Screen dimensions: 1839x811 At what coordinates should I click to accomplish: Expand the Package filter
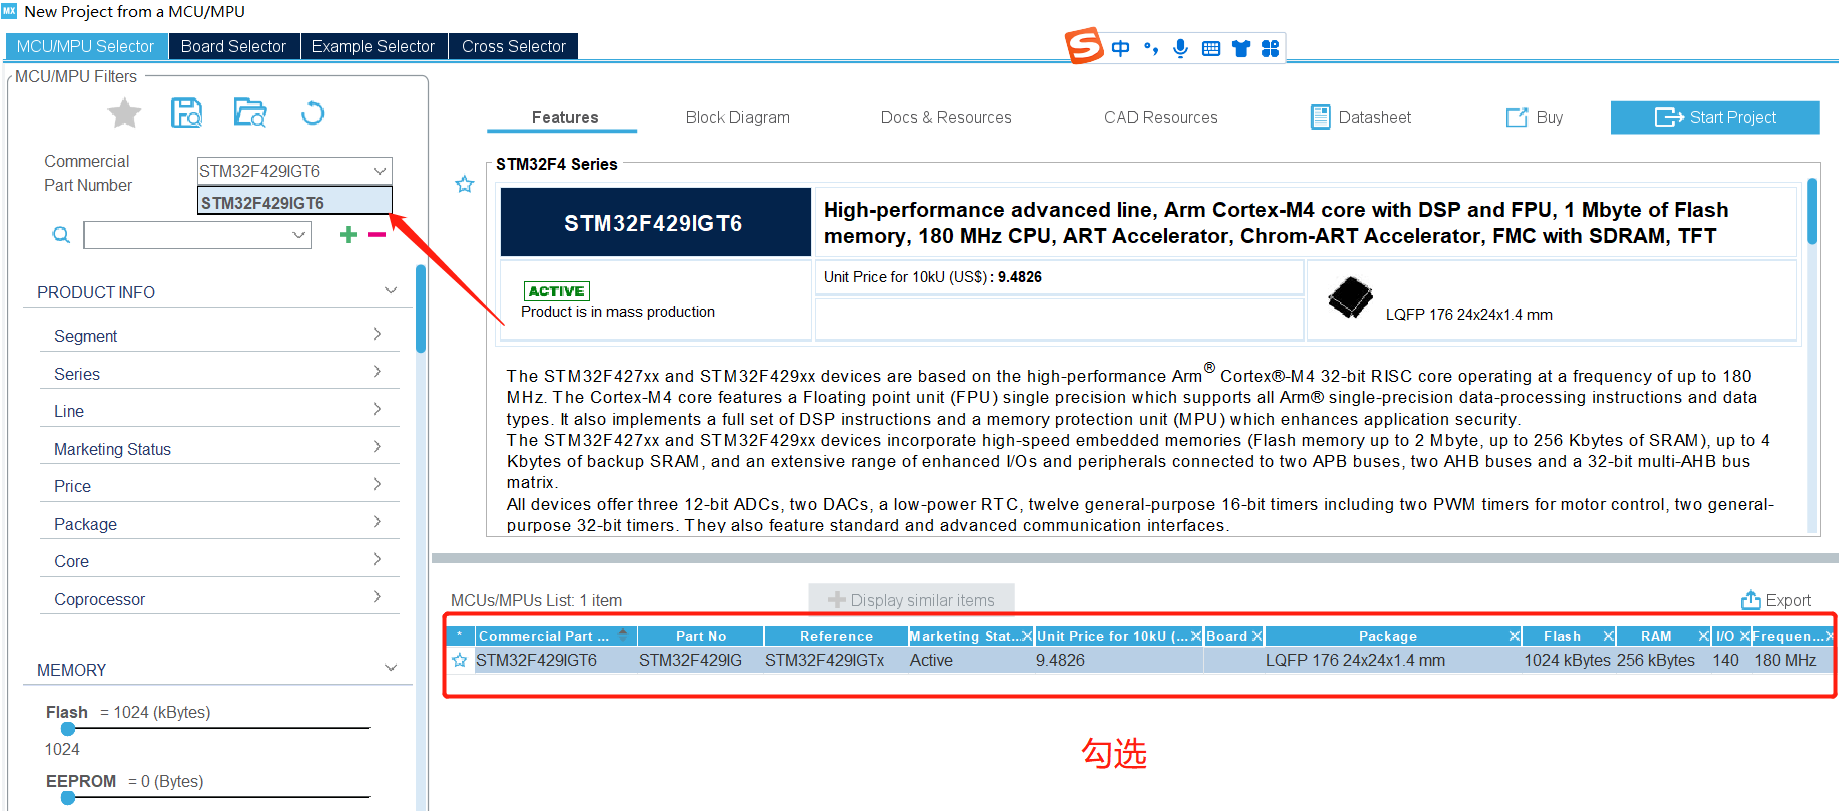pos(377,522)
